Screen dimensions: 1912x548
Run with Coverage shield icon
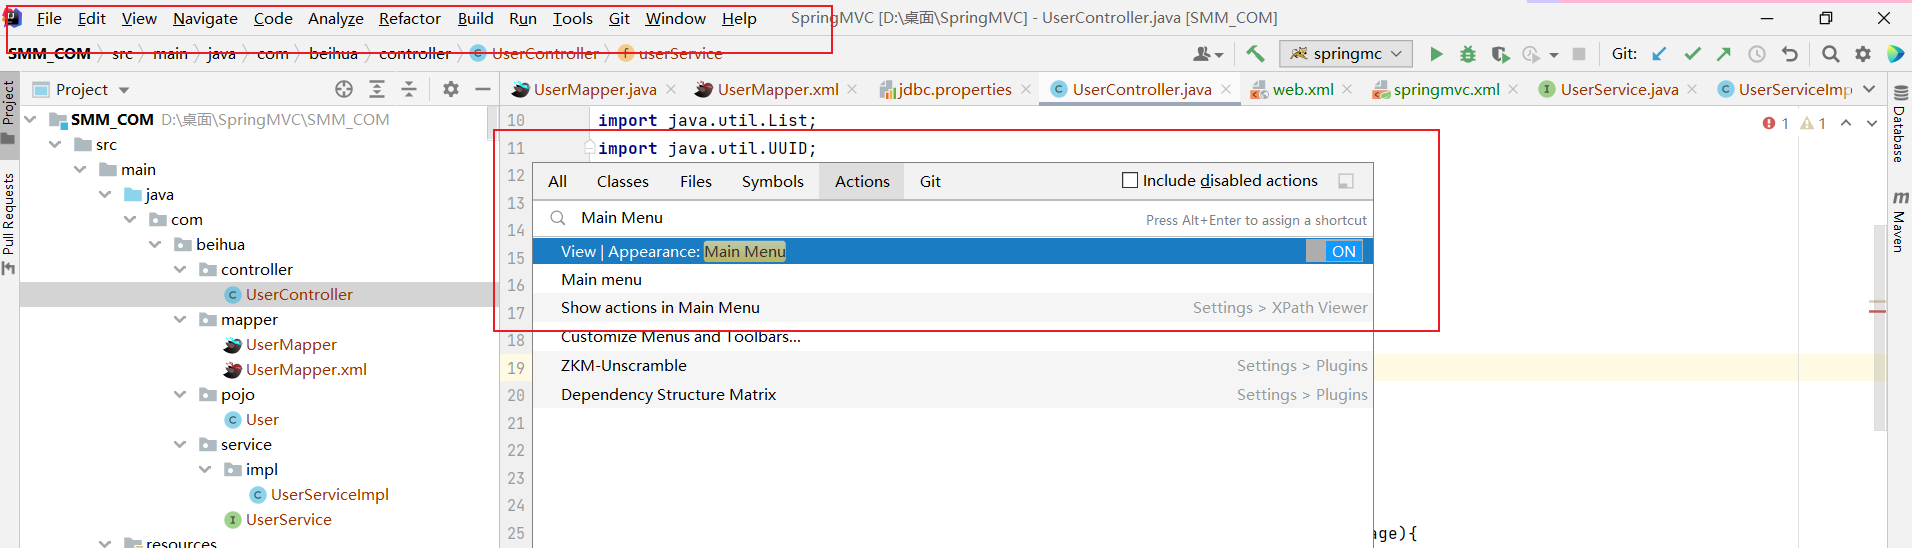(1500, 54)
